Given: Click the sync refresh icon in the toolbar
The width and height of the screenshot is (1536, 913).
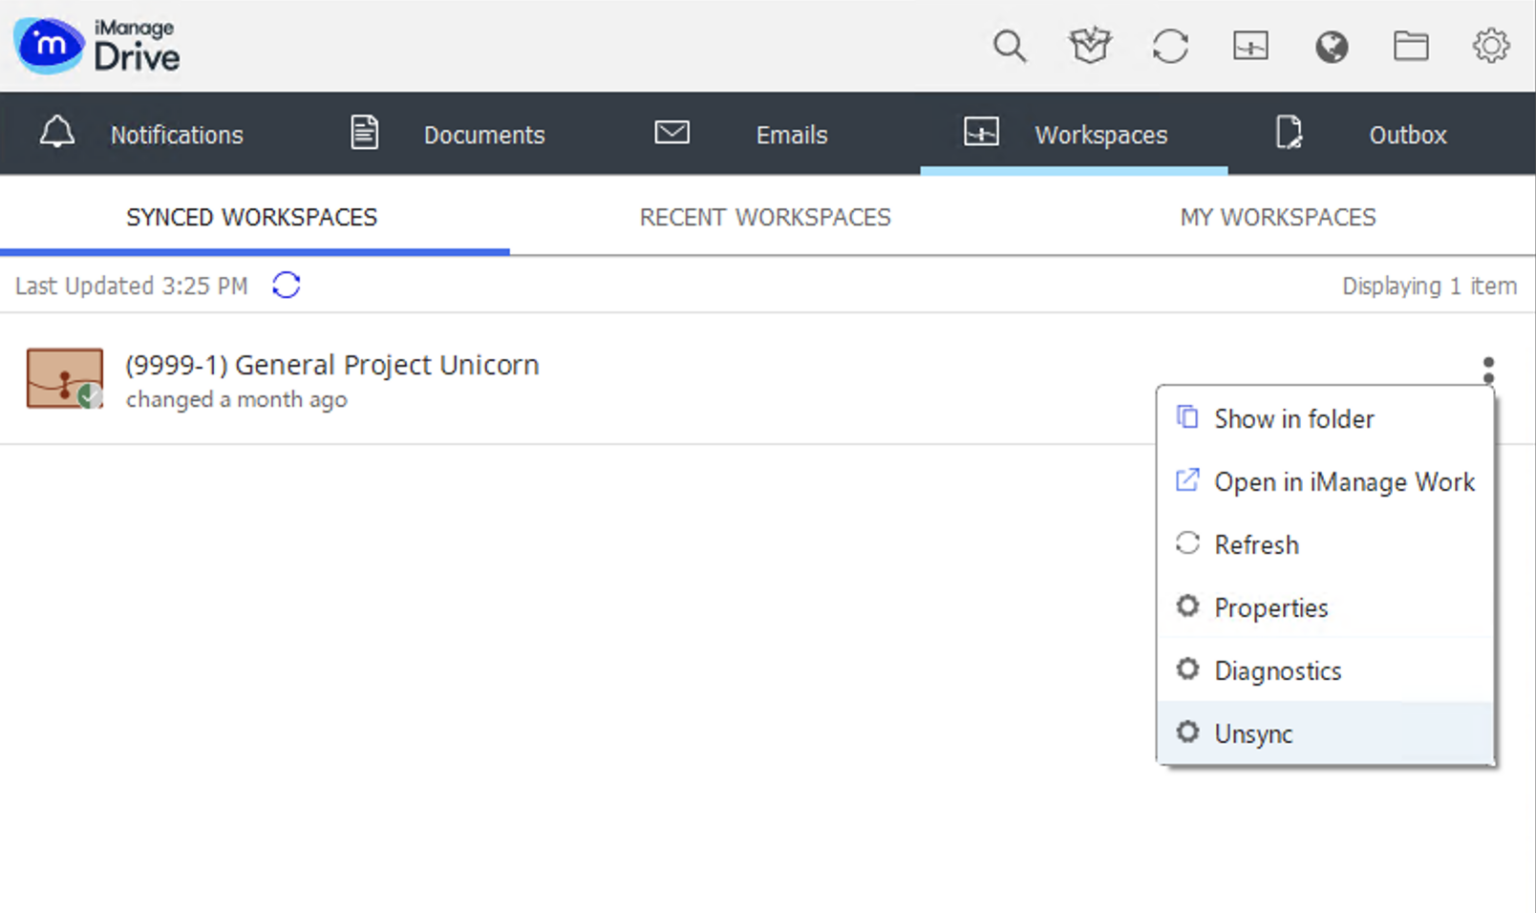Looking at the screenshot, I should point(1170,46).
